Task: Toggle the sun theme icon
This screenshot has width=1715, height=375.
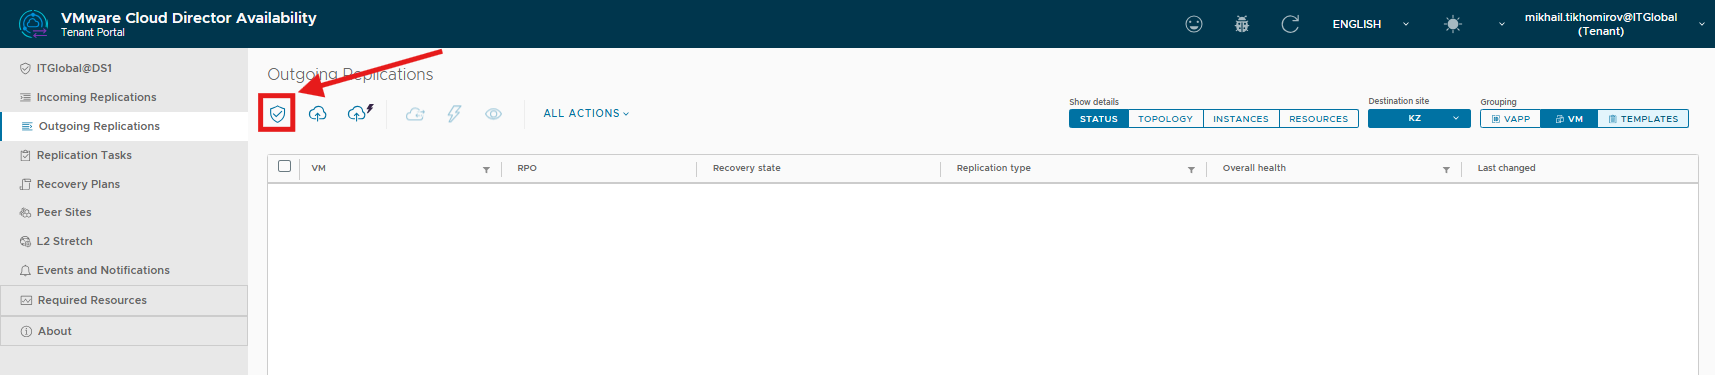Action: coord(1453,24)
